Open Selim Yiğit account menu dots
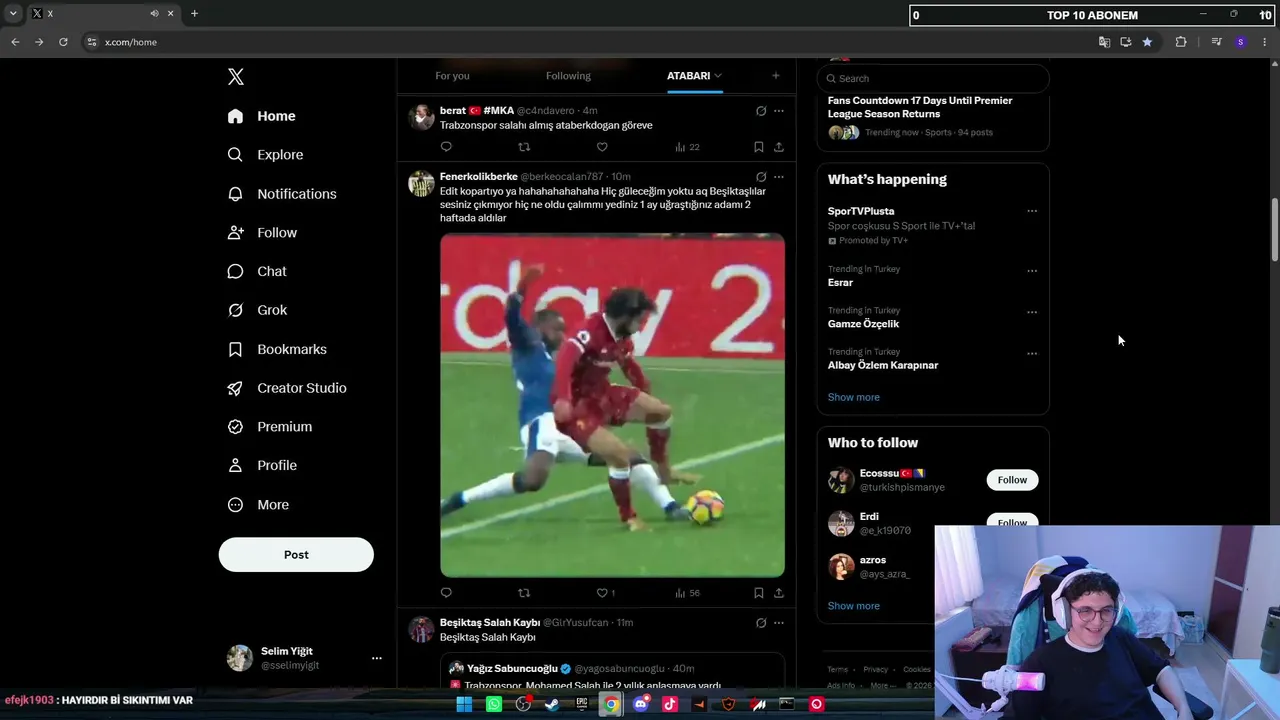1280x720 pixels. [x=377, y=658]
